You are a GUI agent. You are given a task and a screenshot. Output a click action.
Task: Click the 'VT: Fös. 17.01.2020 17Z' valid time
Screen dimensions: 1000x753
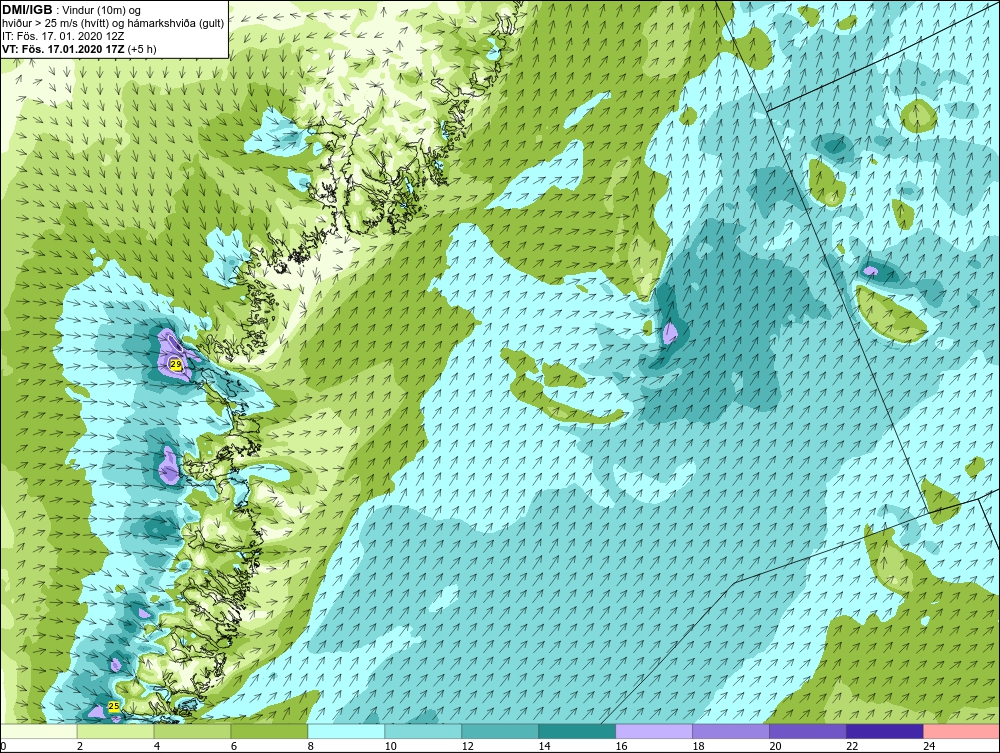[x=64, y=49]
